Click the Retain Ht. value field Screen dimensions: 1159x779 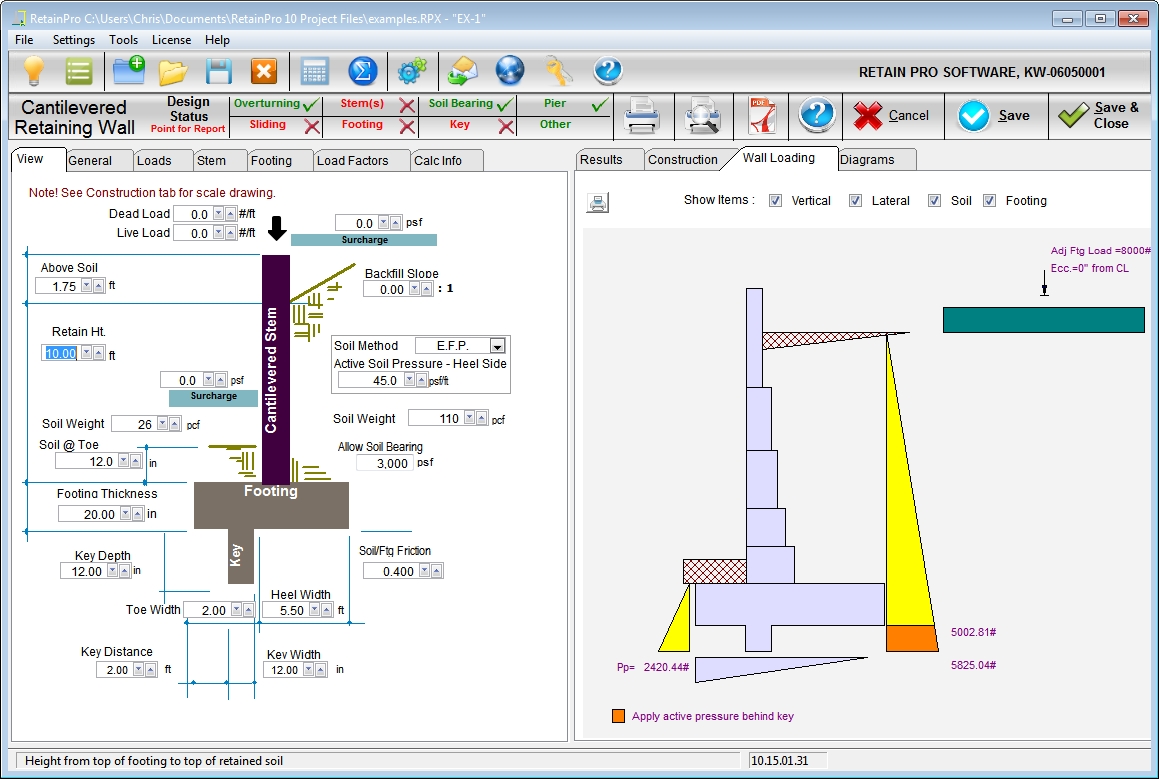61,353
